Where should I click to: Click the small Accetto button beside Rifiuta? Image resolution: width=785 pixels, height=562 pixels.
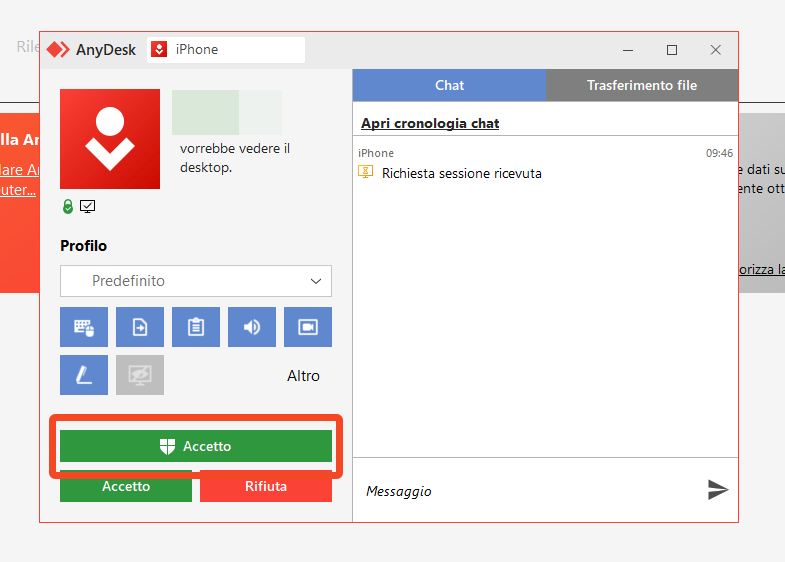[x=126, y=486]
